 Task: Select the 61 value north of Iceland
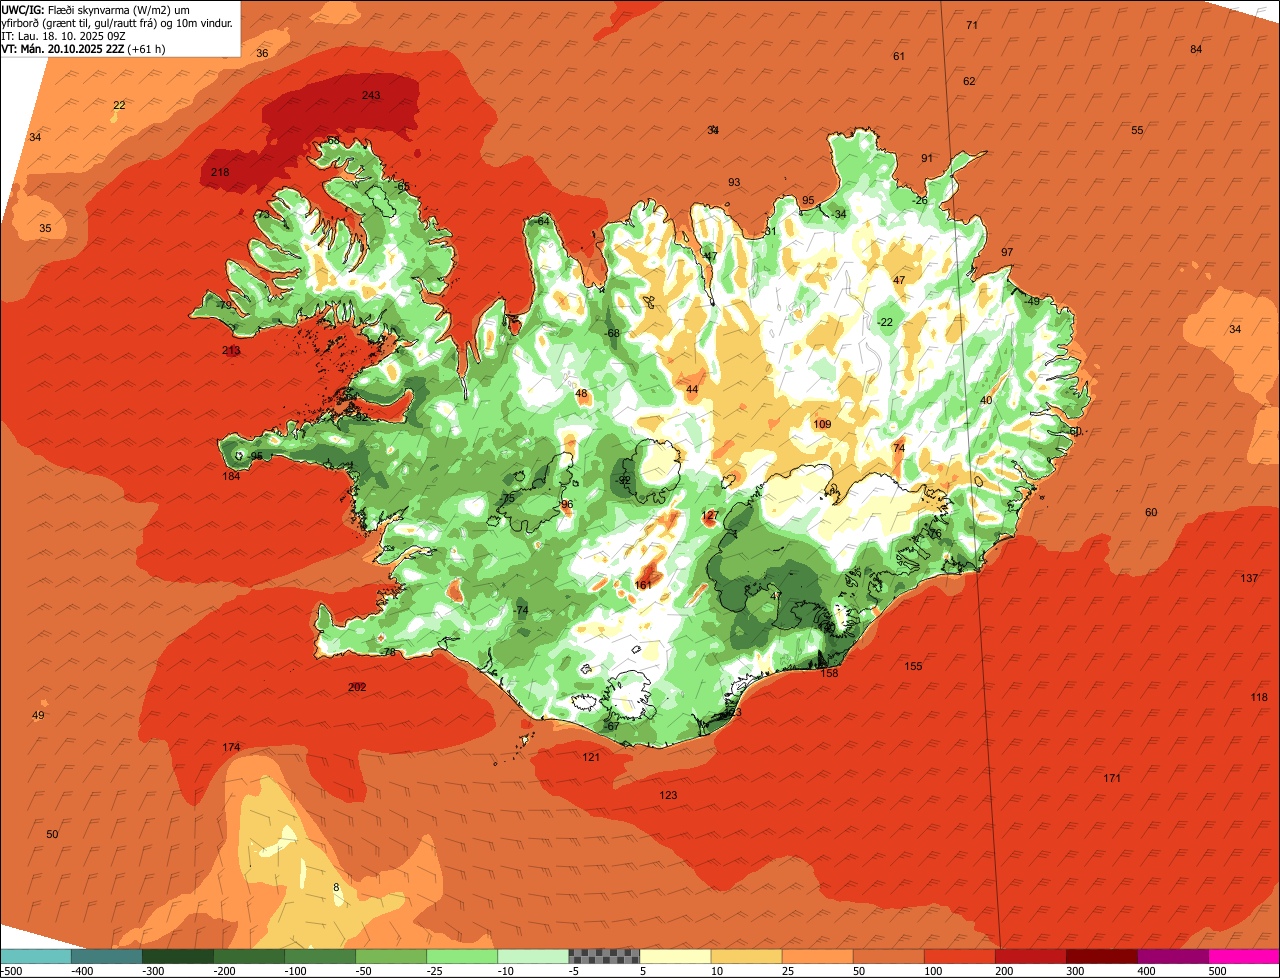click(899, 56)
